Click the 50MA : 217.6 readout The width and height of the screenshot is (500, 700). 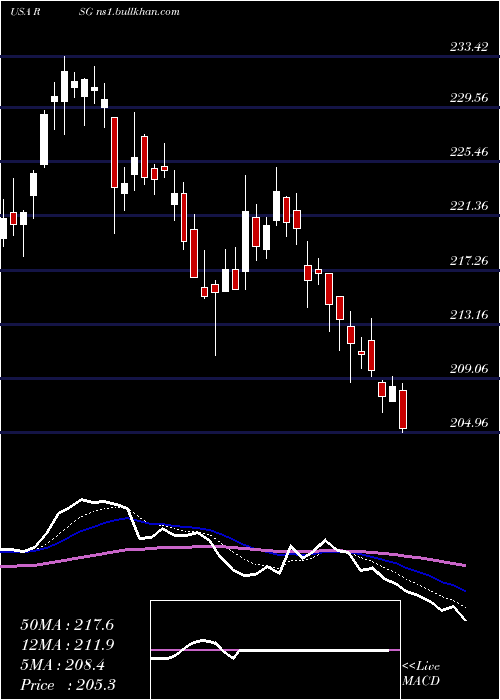click(67, 625)
